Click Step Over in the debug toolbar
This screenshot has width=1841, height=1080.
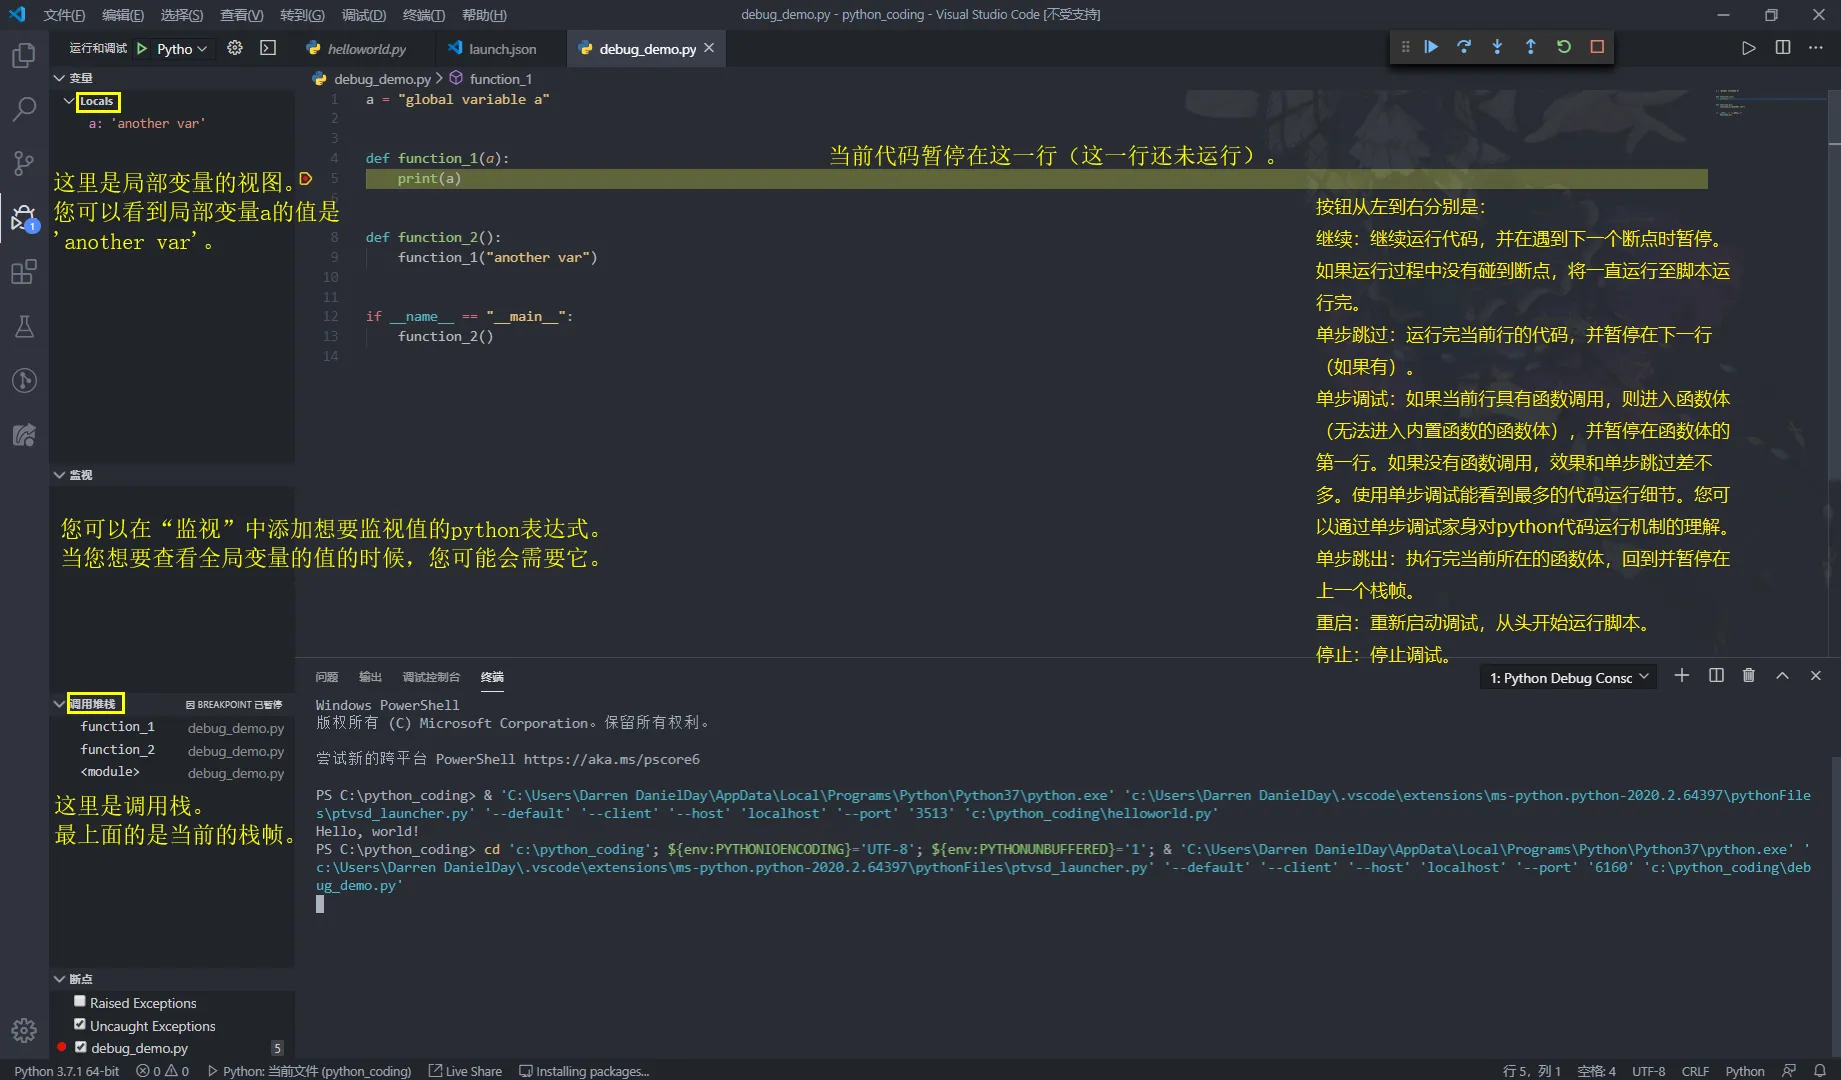tap(1464, 47)
